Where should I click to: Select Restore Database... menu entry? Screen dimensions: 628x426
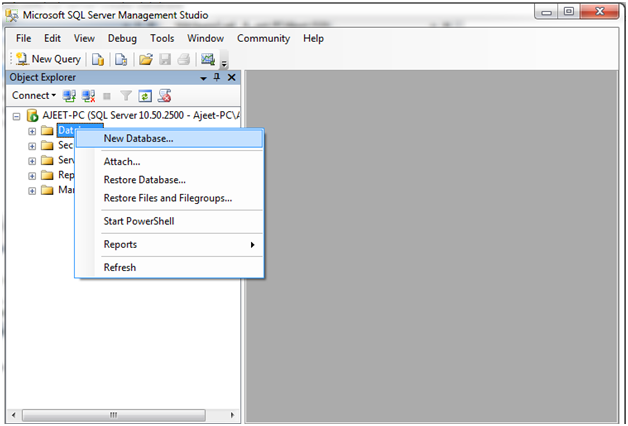[x=169, y=180]
